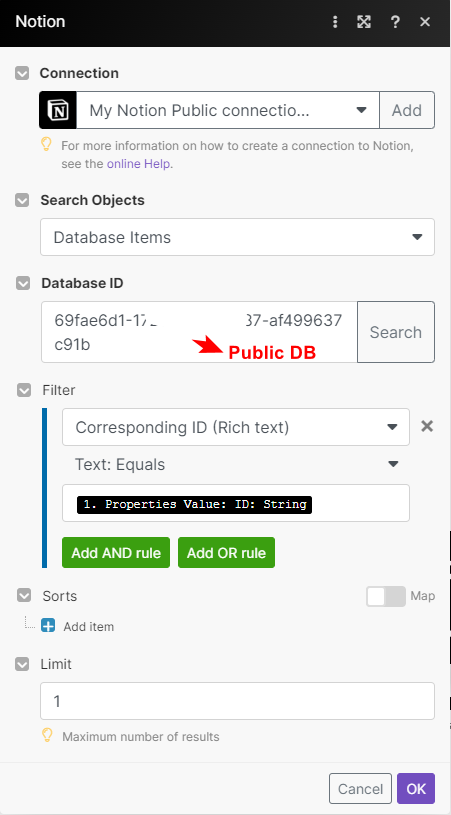Collapse the Database ID section chevron

point(23,283)
